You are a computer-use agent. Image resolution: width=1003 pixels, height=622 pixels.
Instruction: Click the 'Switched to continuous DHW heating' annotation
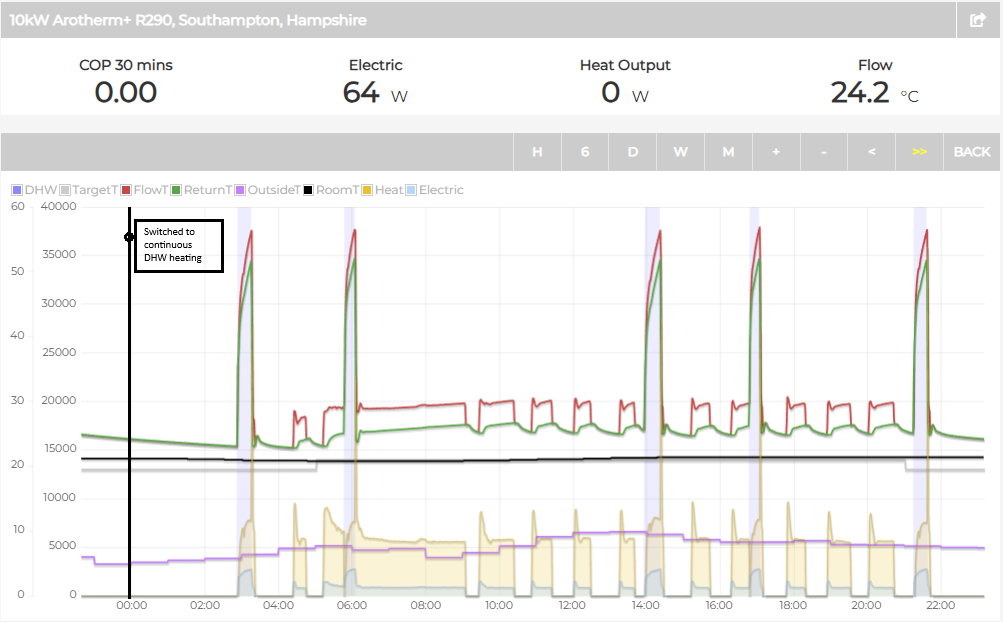[178, 245]
